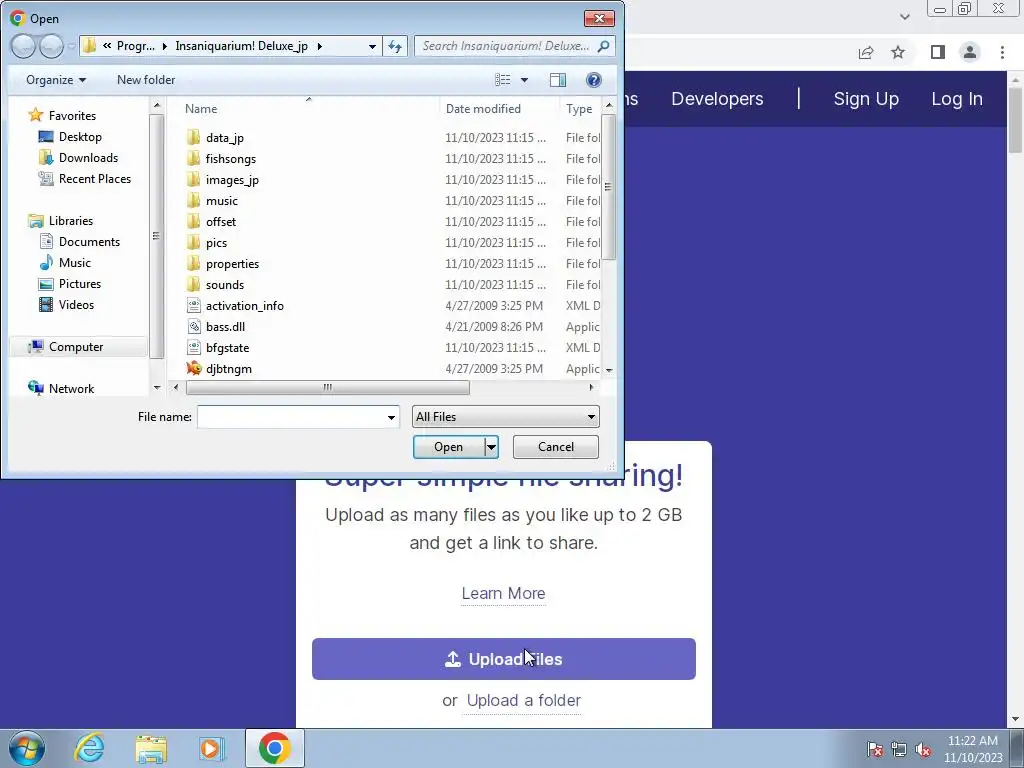Open Documents library

[89, 242]
